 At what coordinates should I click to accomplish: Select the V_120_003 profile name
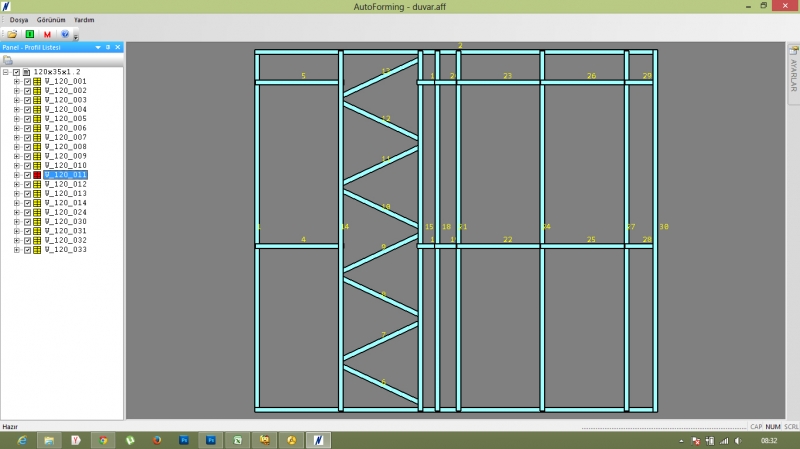(x=65, y=100)
